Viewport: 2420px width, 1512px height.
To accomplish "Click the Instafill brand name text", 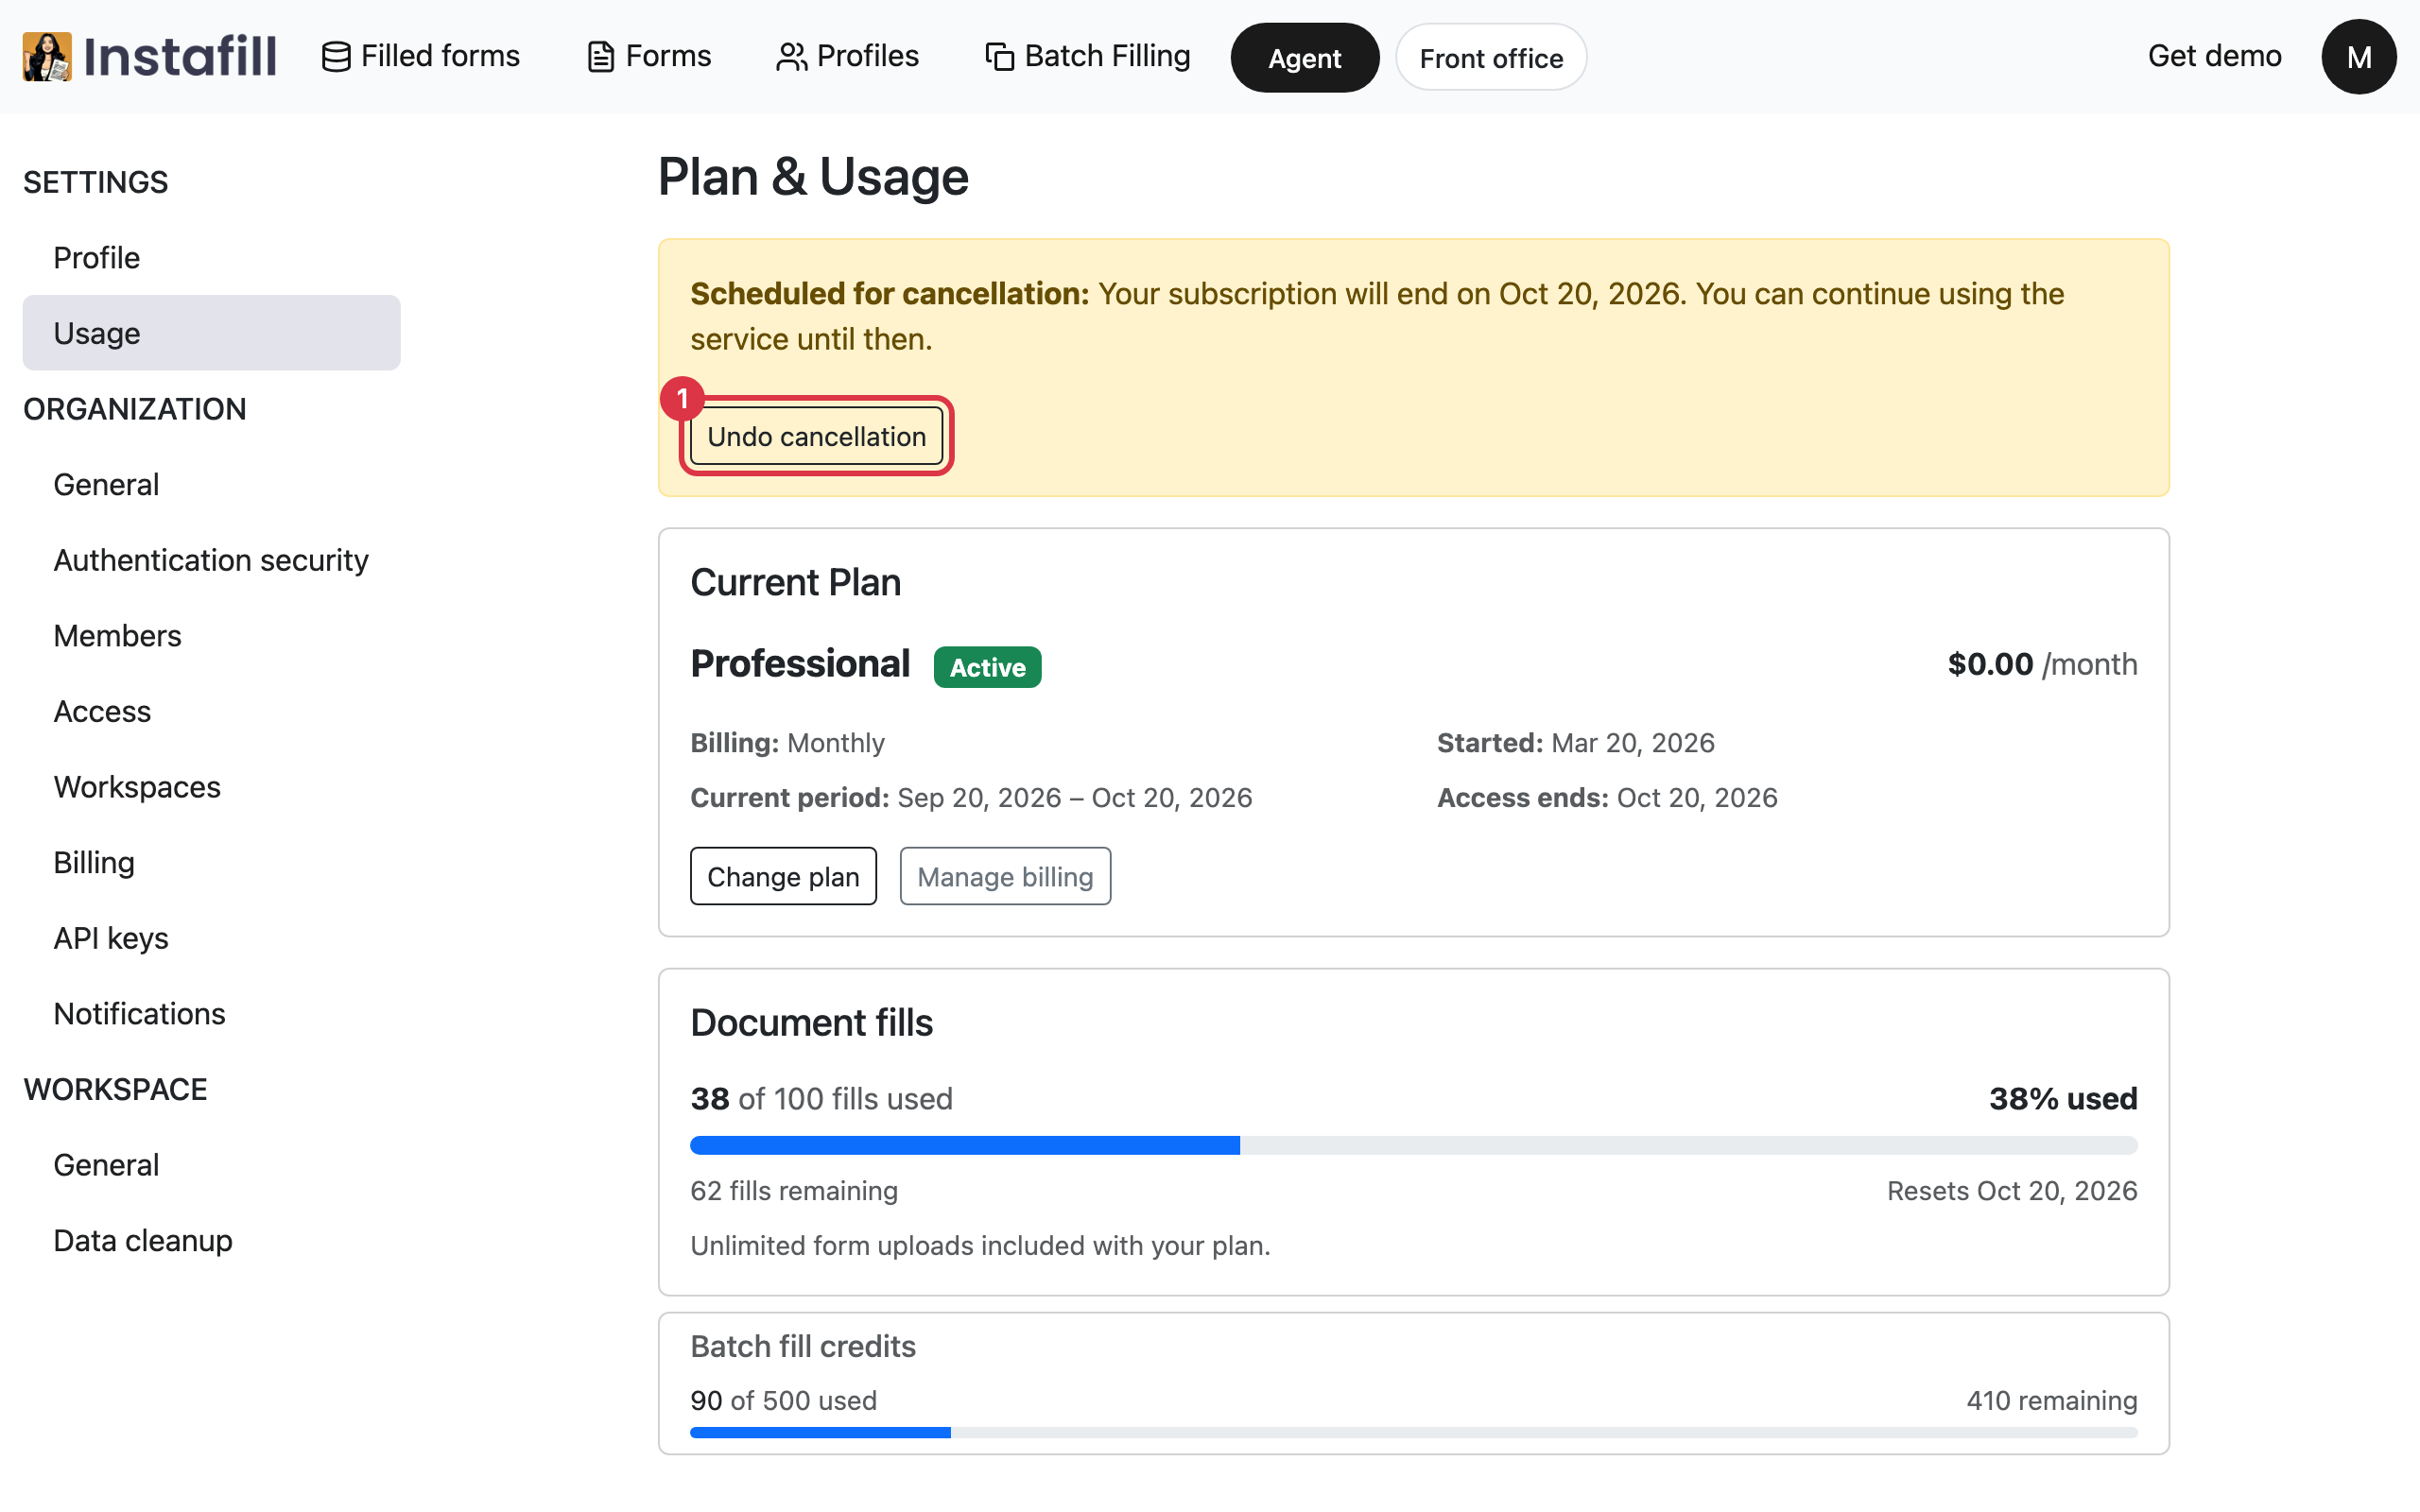I will click(x=180, y=56).
